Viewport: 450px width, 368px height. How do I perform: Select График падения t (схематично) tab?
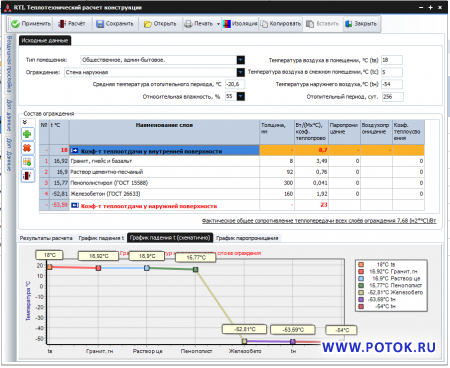[170, 238]
